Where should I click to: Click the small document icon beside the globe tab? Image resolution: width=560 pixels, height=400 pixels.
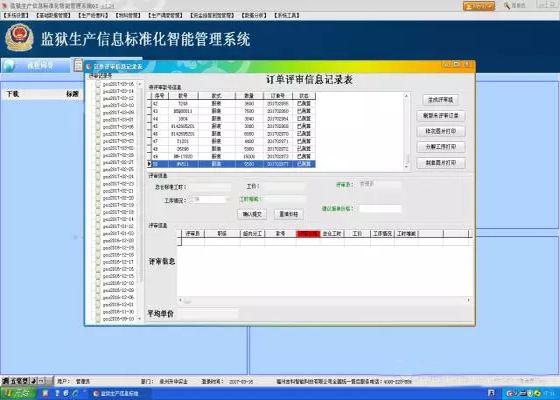pyautogui.click(x=78, y=65)
